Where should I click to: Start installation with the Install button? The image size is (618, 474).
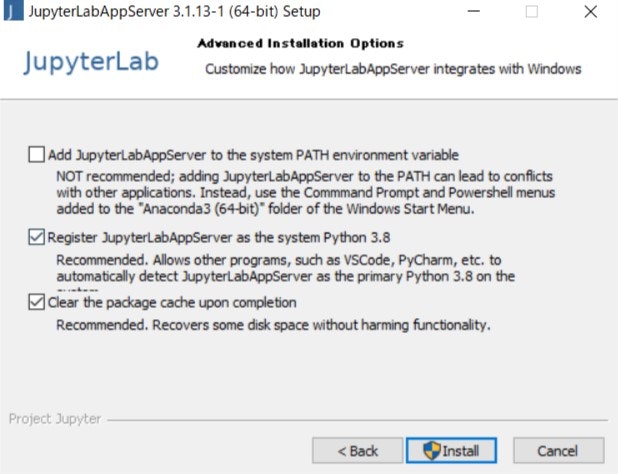pyautogui.click(x=451, y=450)
